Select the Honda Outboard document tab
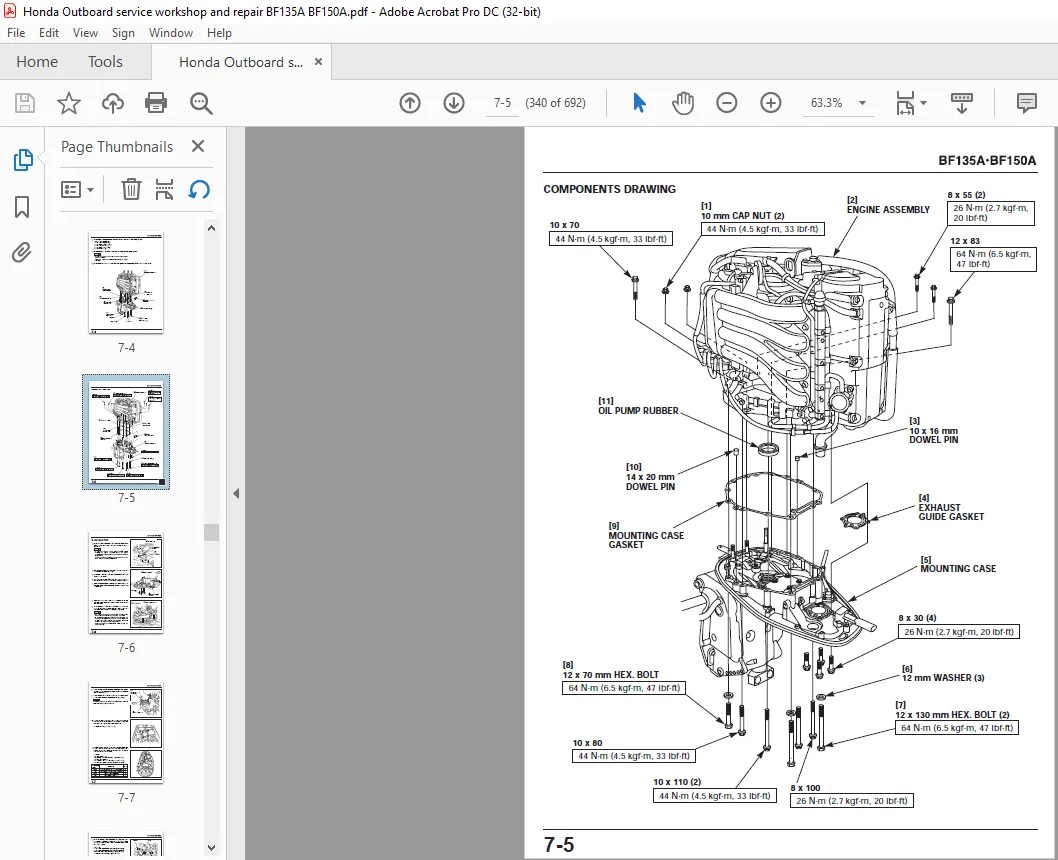Screen dimensions: 1058x860 [240, 62]
